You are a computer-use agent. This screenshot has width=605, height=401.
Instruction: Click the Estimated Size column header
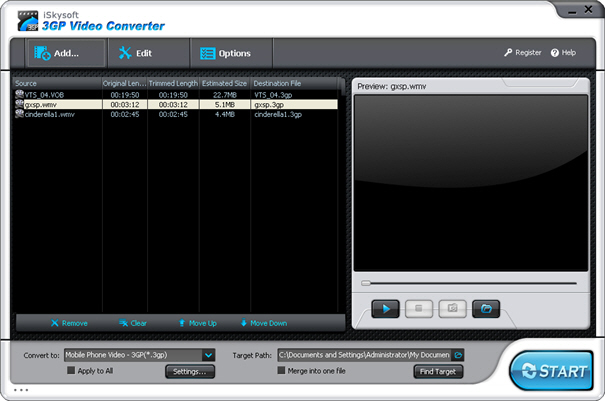(x=225, y=83)
